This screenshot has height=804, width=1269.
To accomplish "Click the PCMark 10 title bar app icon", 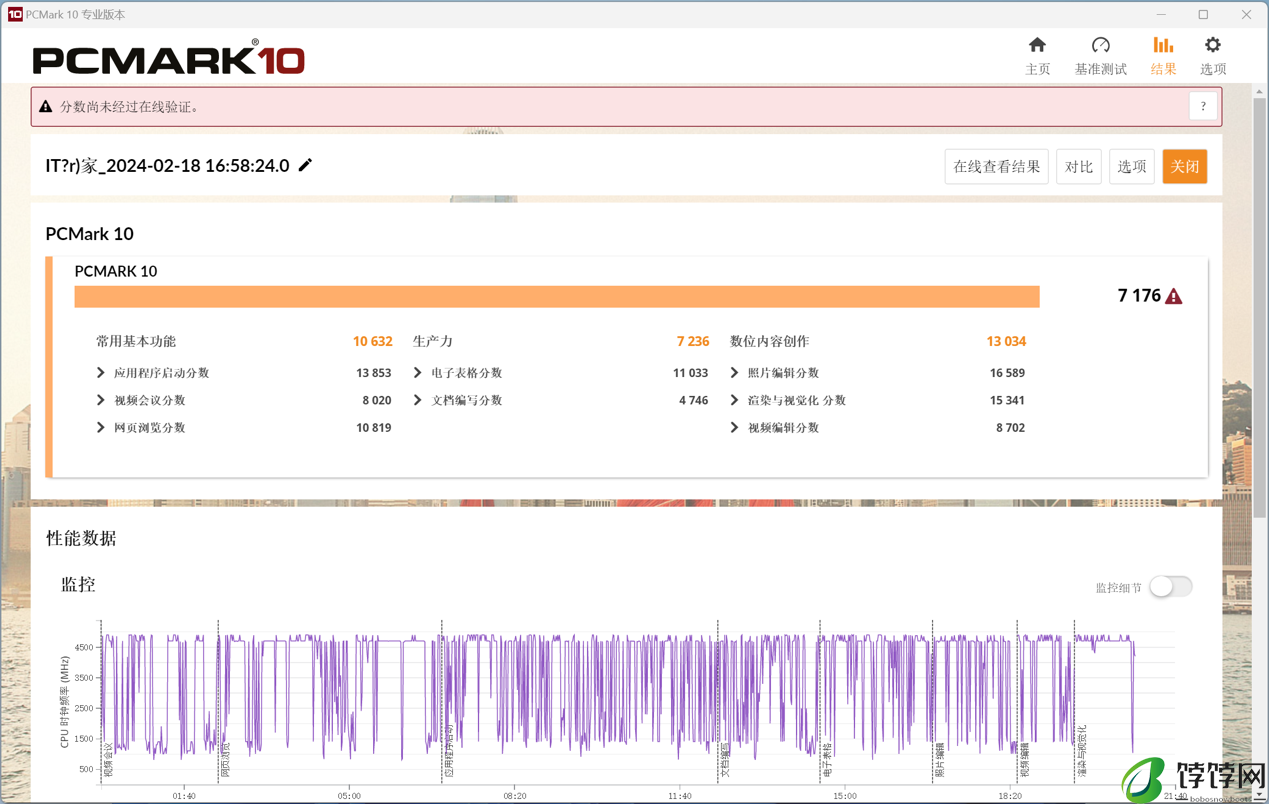I will 15,14.
